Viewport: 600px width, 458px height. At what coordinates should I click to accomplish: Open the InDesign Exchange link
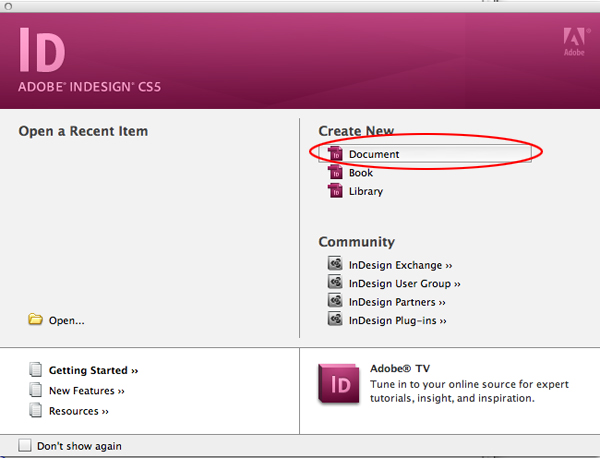click(400, 265)
